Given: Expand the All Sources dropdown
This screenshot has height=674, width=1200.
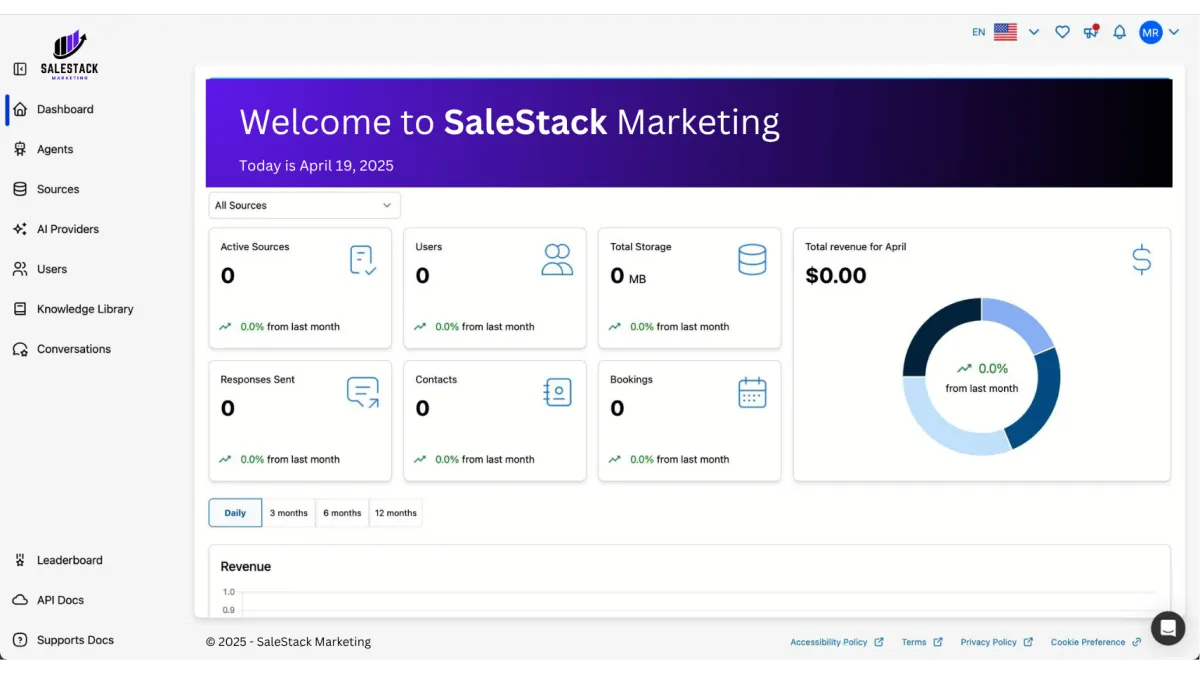Looking at the screenshot, I should click(304, 205).
